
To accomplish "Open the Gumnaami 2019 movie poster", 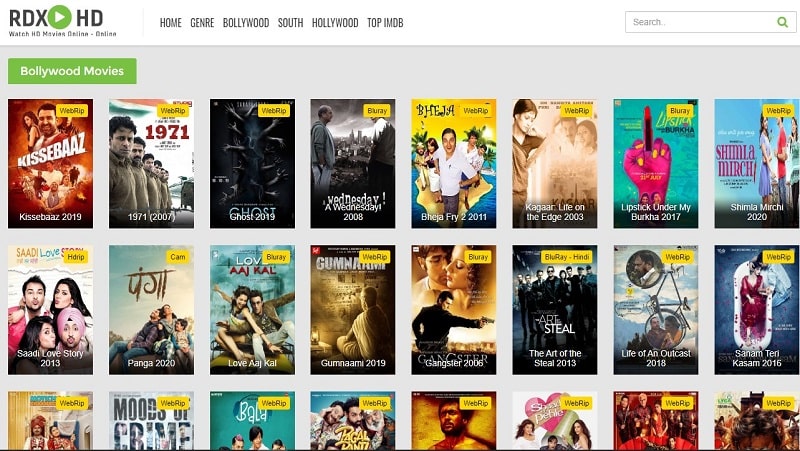I will pyautogui.click(x=353, y=310).
